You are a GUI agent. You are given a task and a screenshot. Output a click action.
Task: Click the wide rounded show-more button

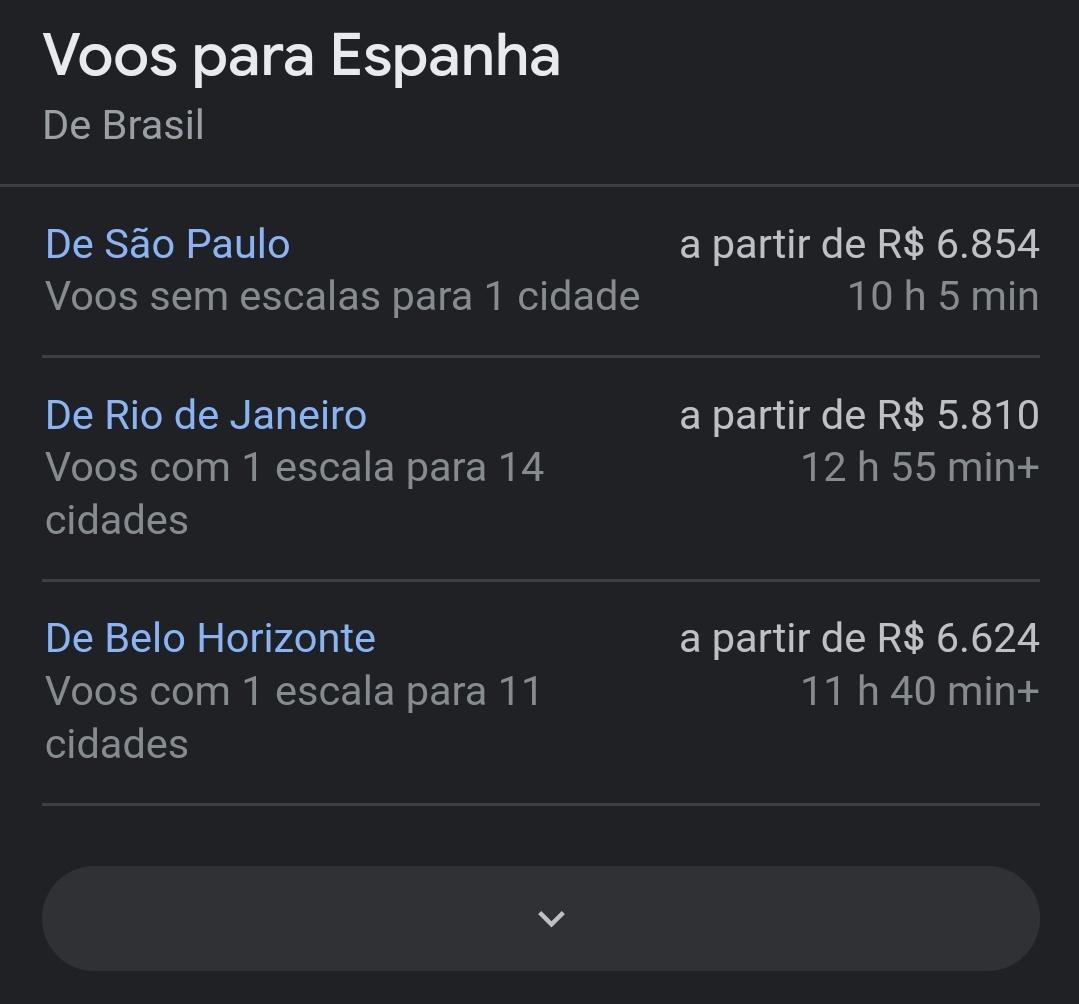click(x=541, y=919)
